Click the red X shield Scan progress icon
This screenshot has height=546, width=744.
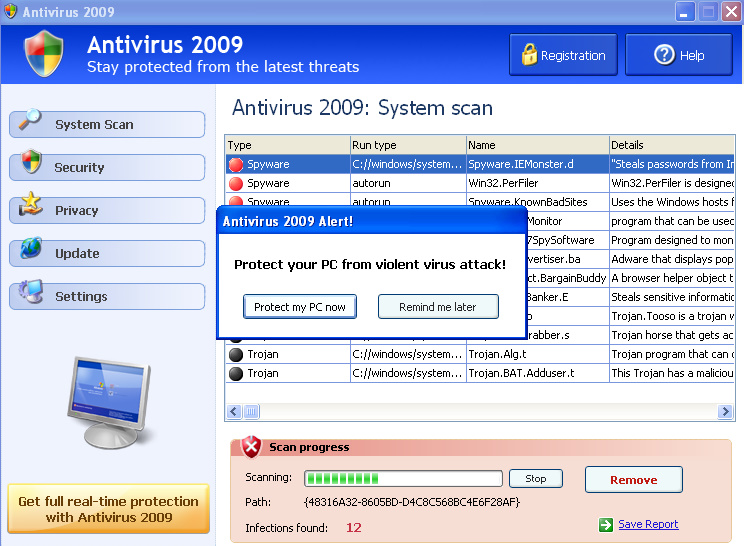click(x=251, y=447)
